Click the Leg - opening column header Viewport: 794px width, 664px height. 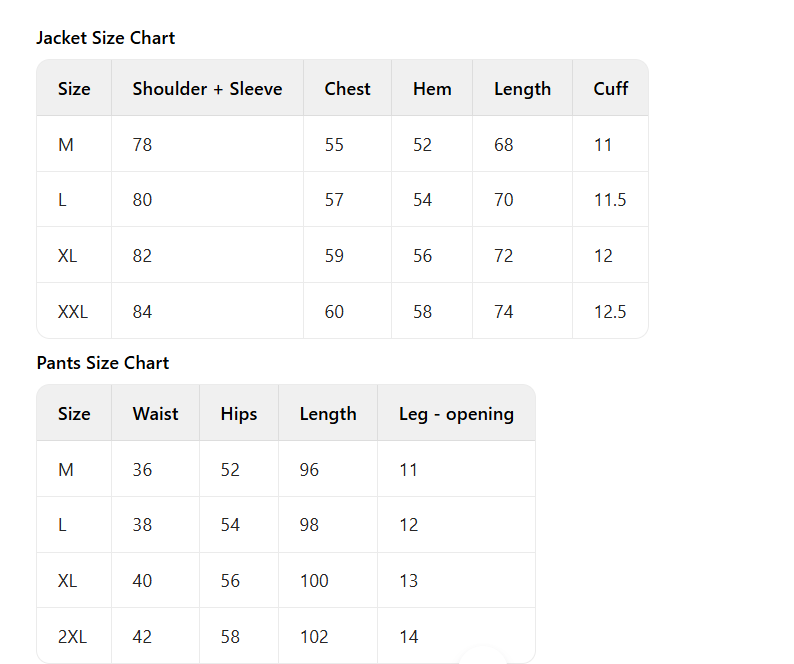(456, 414)
